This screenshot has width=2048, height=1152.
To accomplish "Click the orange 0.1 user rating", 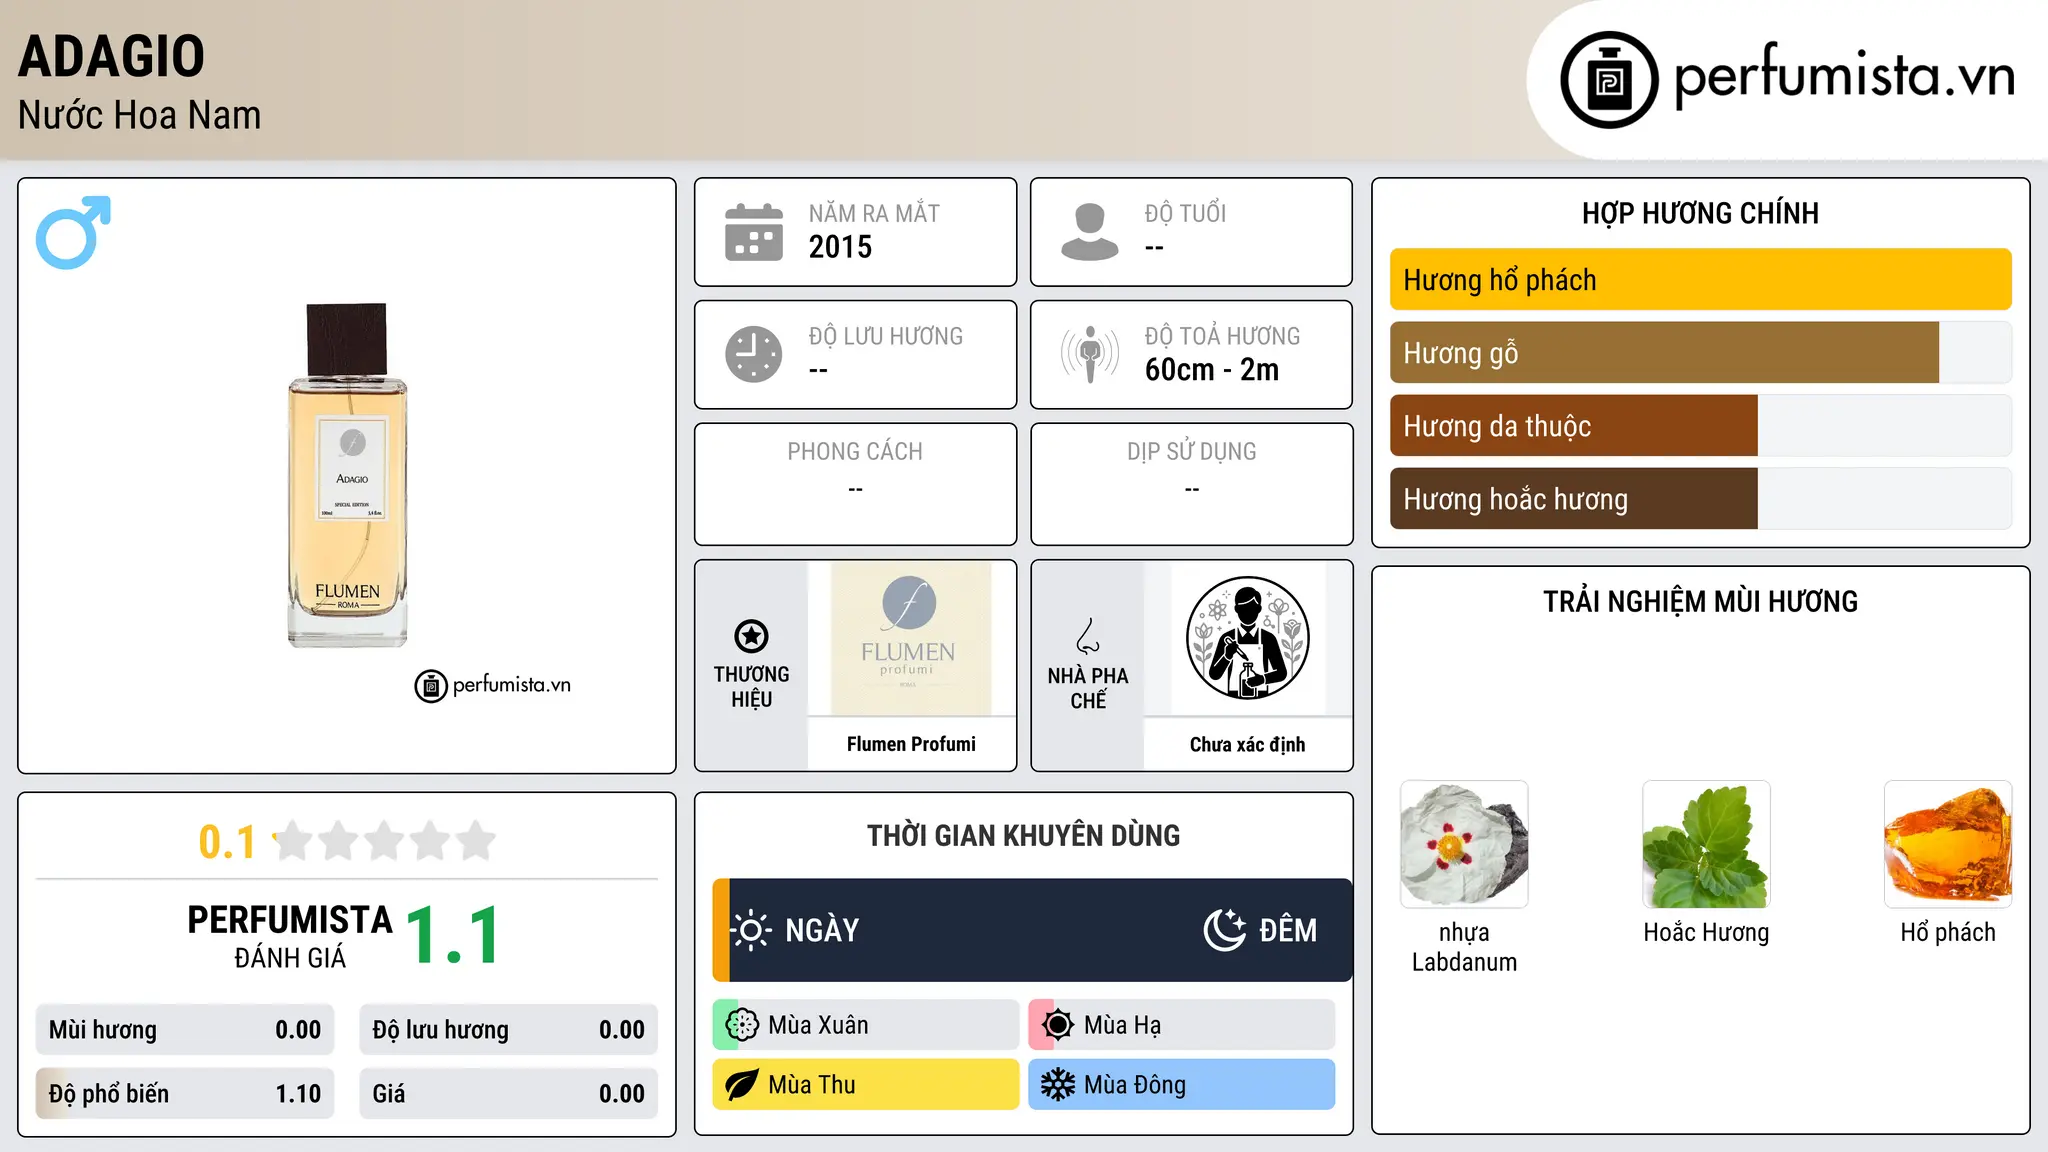I will [227, 842].
